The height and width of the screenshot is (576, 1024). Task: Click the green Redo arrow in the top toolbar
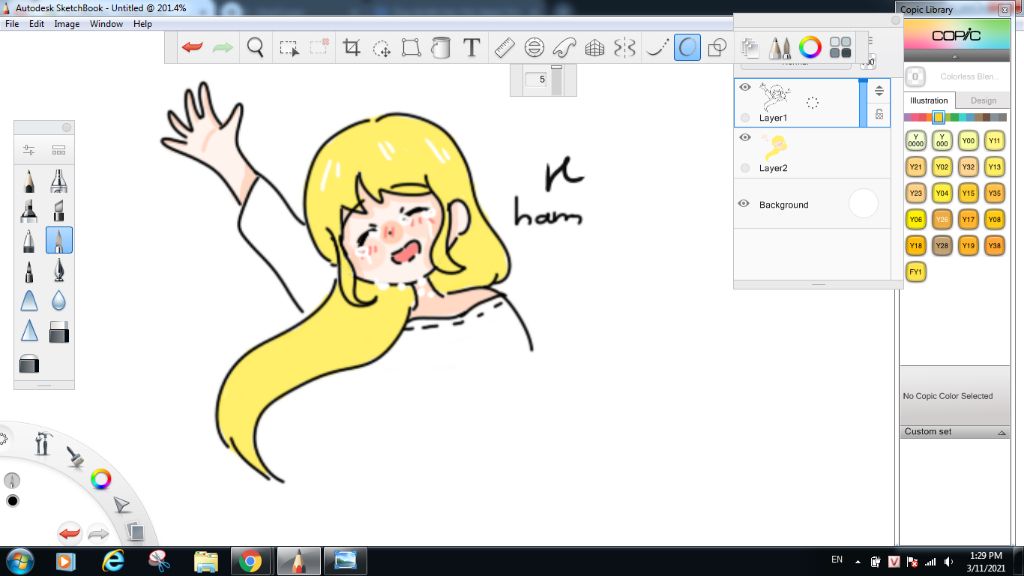[223, 47]
